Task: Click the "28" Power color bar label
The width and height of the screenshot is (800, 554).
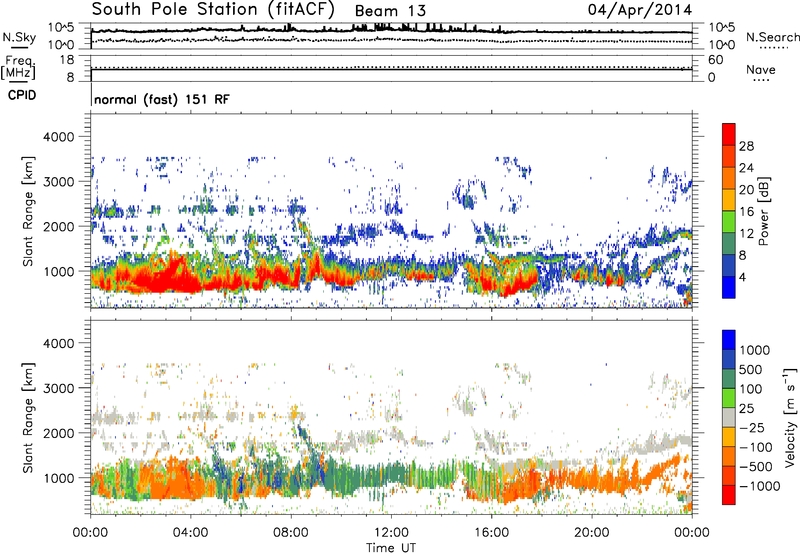Action: click(x=746, y=146)
